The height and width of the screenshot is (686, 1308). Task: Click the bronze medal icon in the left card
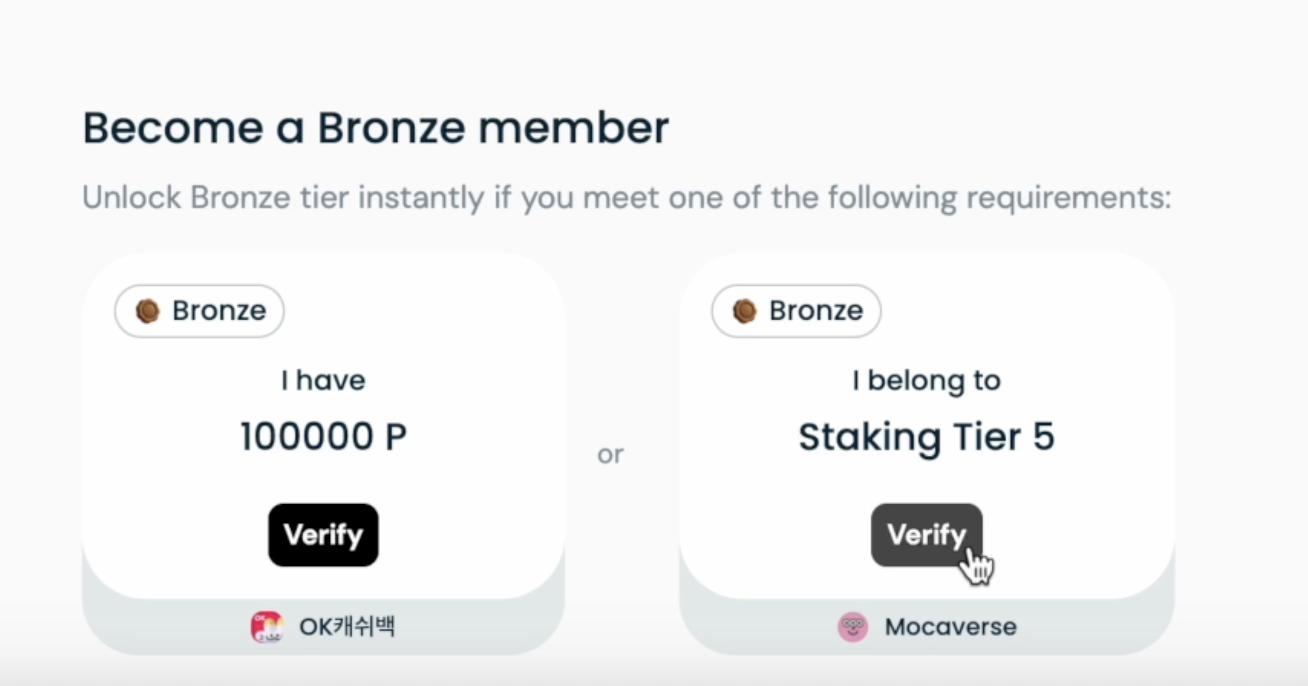pyautogui.click(x=148, y=311)
